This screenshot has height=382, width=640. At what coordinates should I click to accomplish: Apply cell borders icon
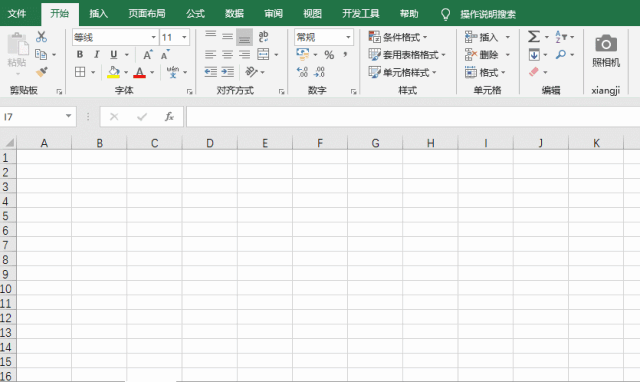(80, 72)
